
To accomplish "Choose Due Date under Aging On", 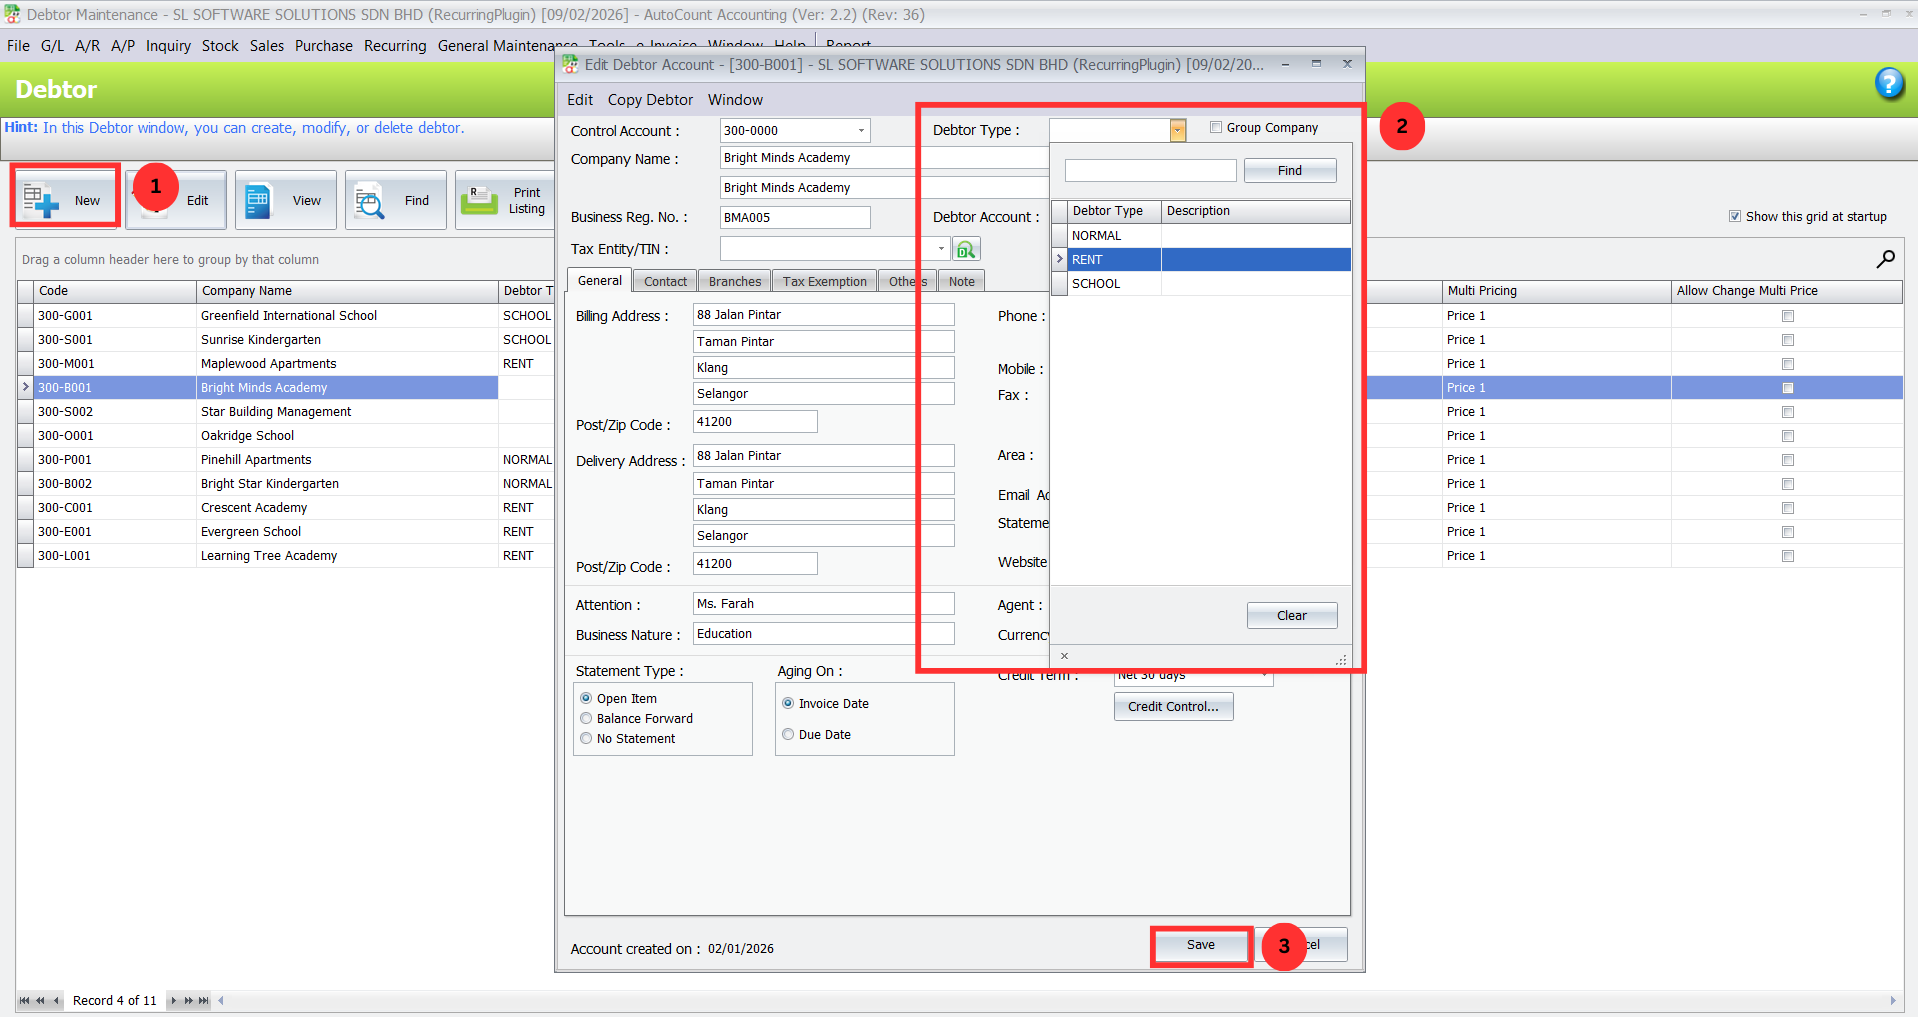I will click(x=788, y=734).
